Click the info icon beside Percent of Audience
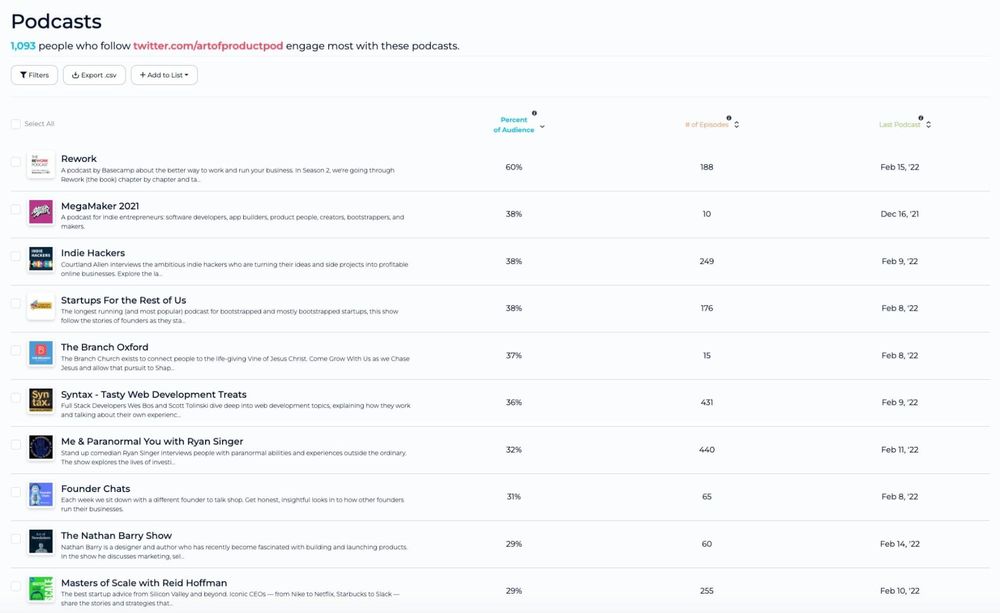1000x613 pixels. pyautogui.click(x=535, y=113)
